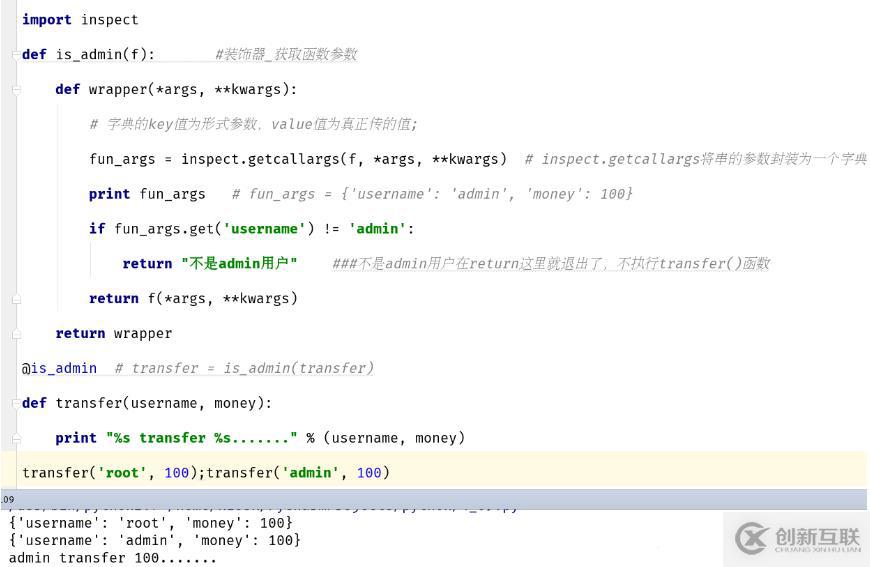Toggle fold end marker at print '%s transfer' line
Image resolution: width=870 pixels, height=567 pixels.
(x=16, y=439)
